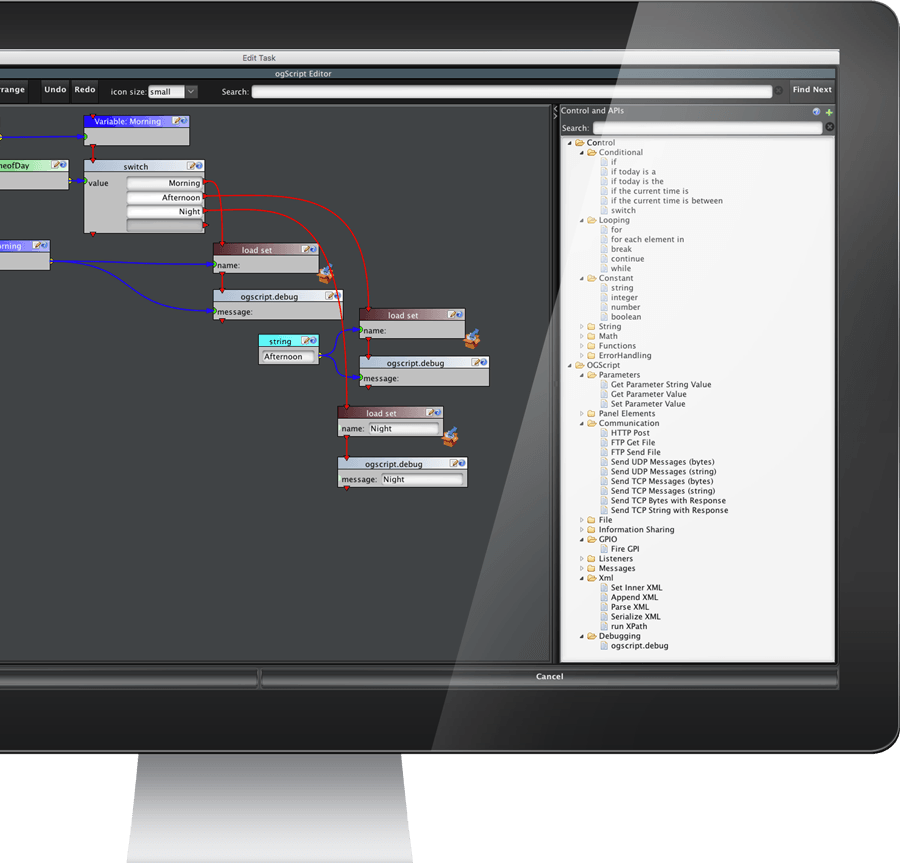Image resolution: width=900 pixels, height=863 pixels.
Task: Click the edit icon on the string block
Action: pyautogui.click(x=305, y=341)
